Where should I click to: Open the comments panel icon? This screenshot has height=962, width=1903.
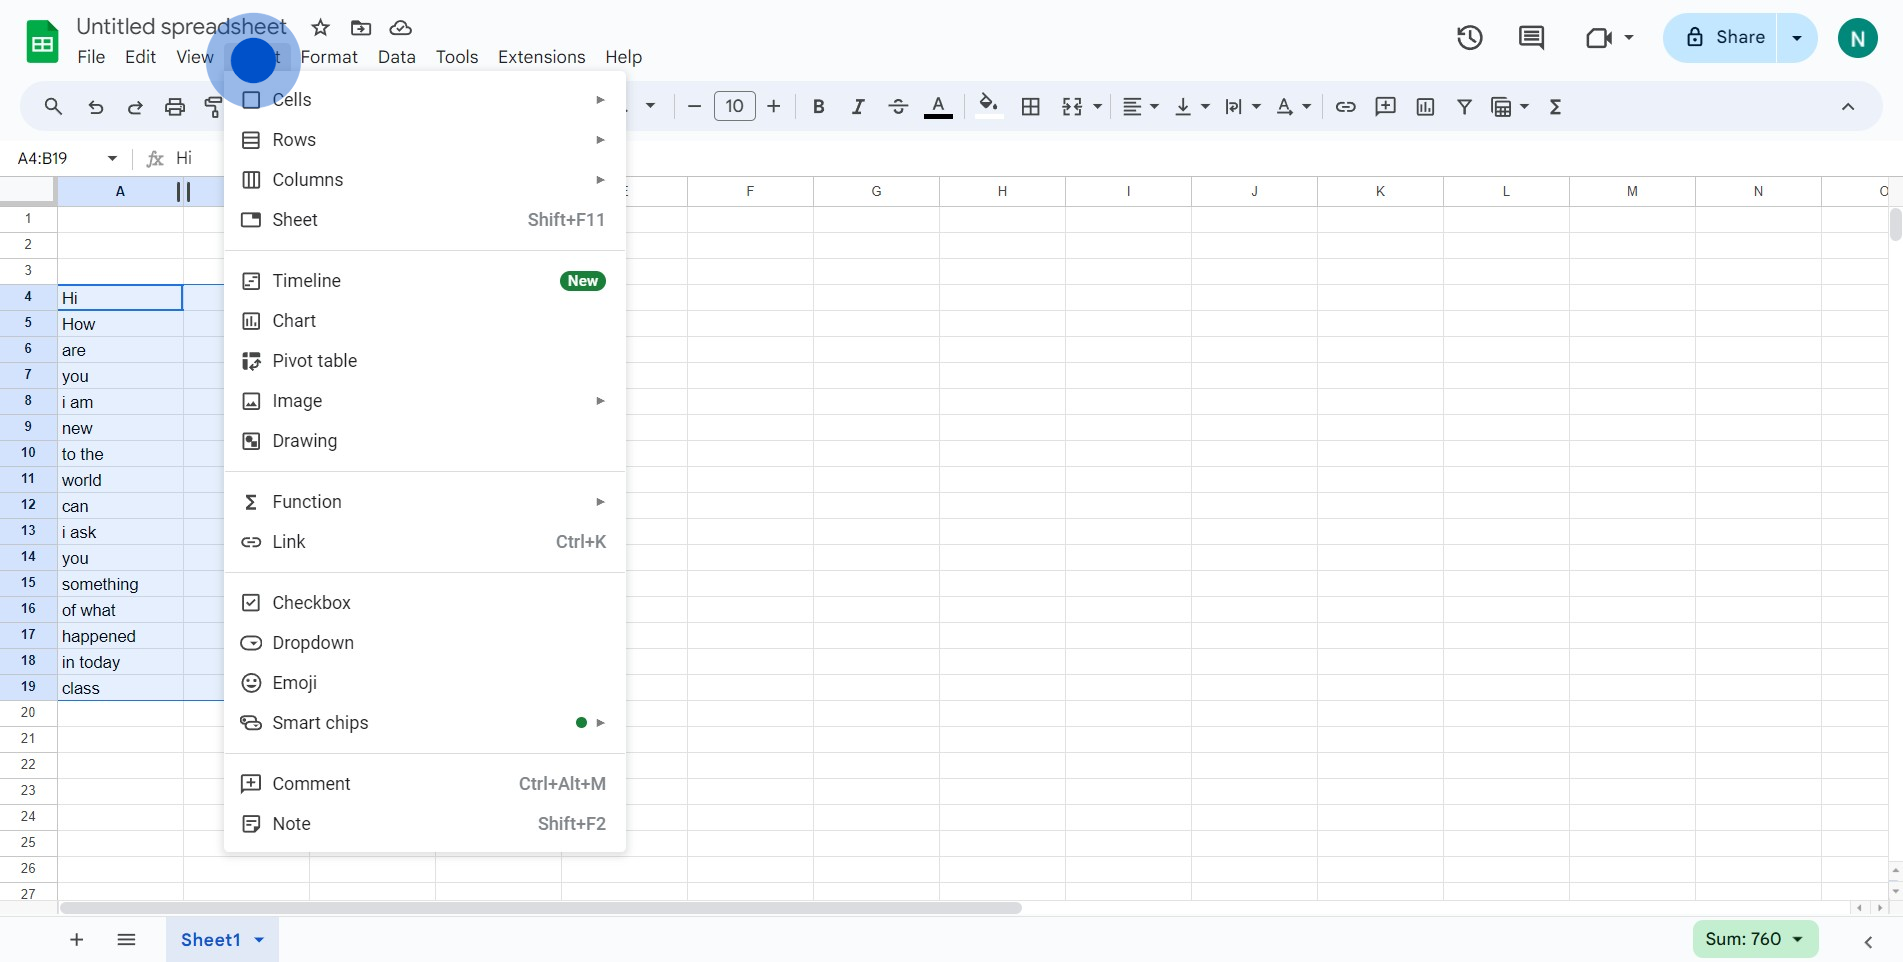point(1531,38)
